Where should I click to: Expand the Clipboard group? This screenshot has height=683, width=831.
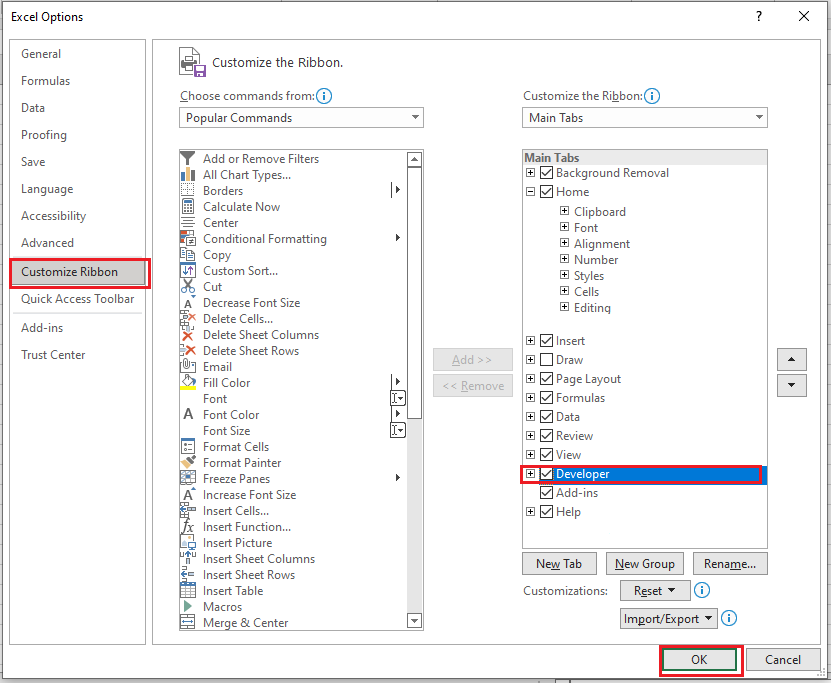tap(564, 211)
